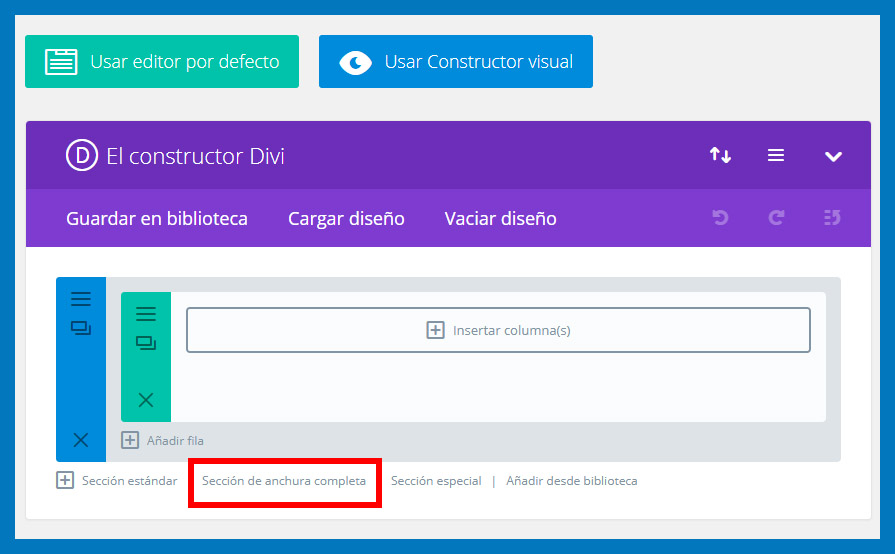Image resolution: width=895 pixels, height=554 pixels.
Task: Delete the blue section with X
Action: (x=81, y=440)
